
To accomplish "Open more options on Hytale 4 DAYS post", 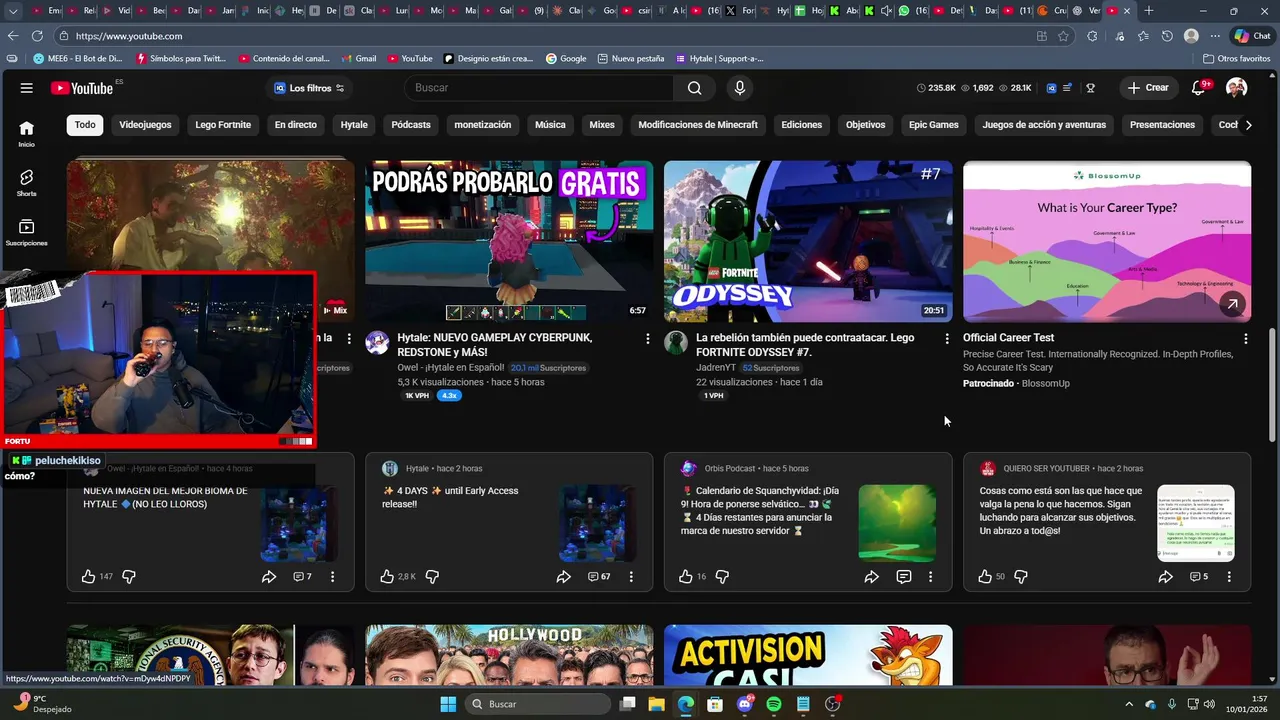I will pos(631,577).
